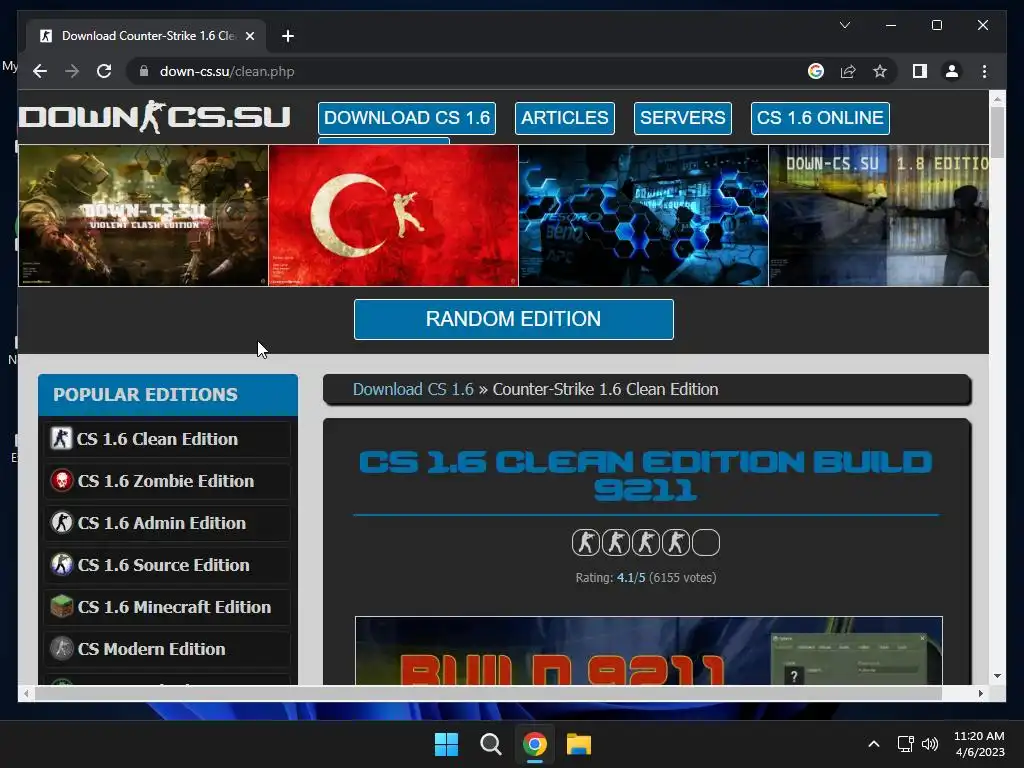This screenshot has height=768, width=1024.
Task: Rate two stars with second rating icon
Action: [x=615, y=543]
